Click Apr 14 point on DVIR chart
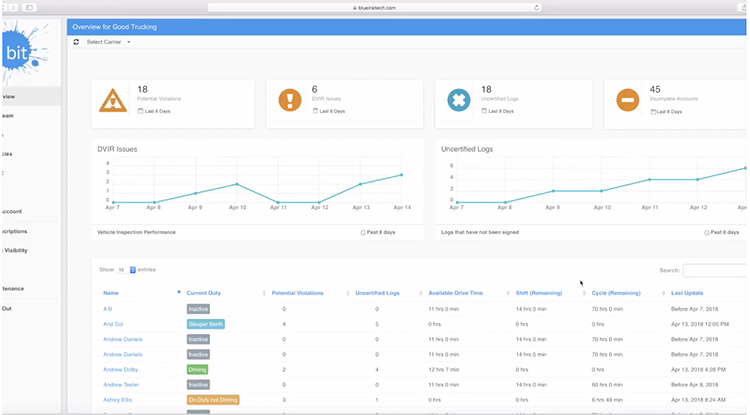 401,175
